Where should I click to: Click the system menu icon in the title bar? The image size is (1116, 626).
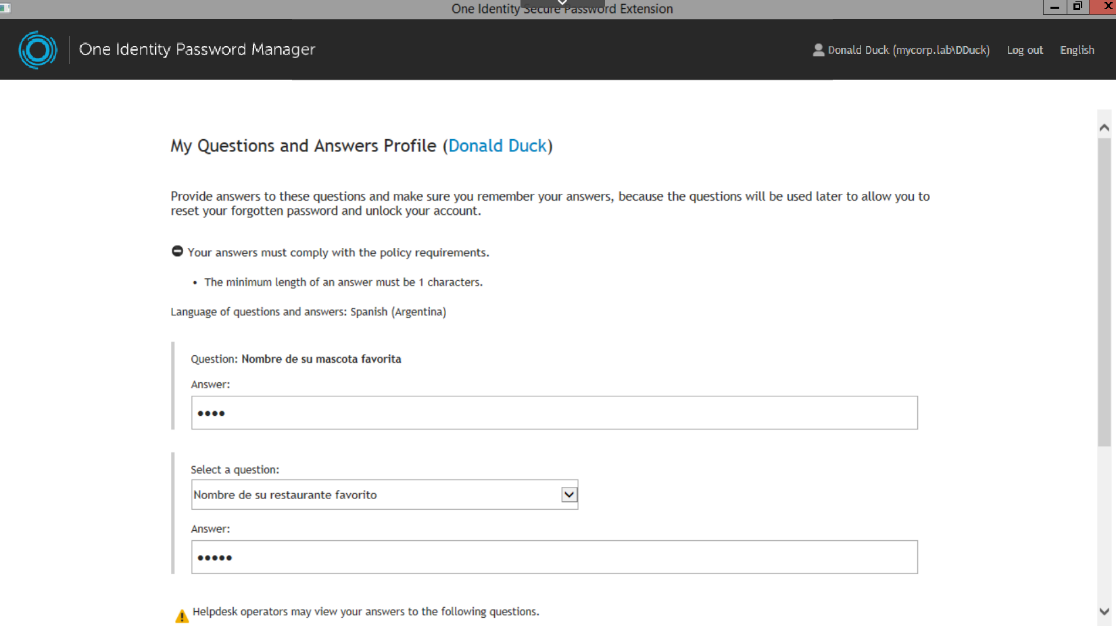(5, 8)
